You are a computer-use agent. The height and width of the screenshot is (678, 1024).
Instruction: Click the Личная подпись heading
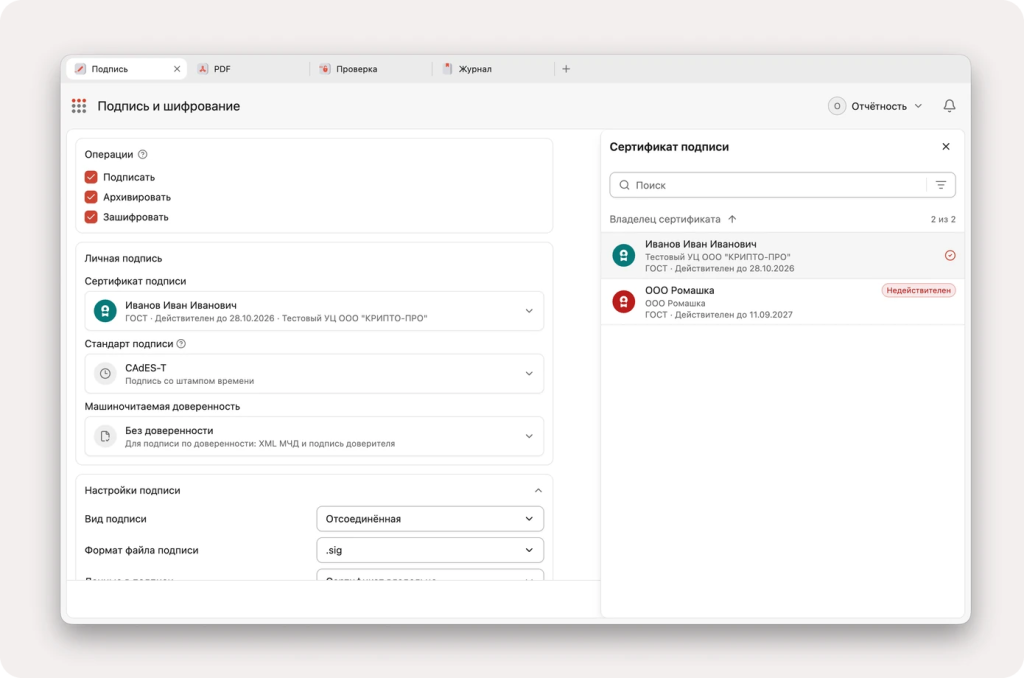point(123,258)
